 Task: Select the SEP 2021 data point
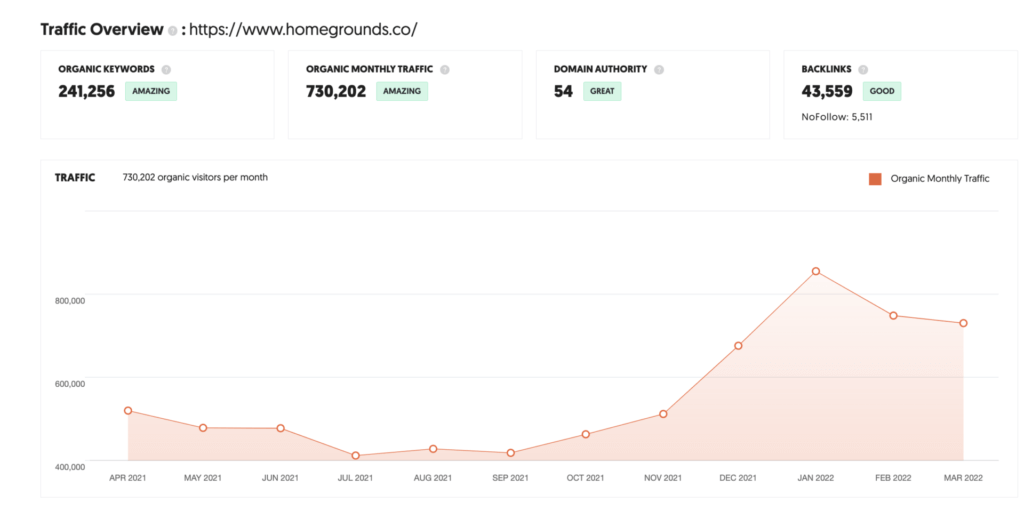[511, 453]
